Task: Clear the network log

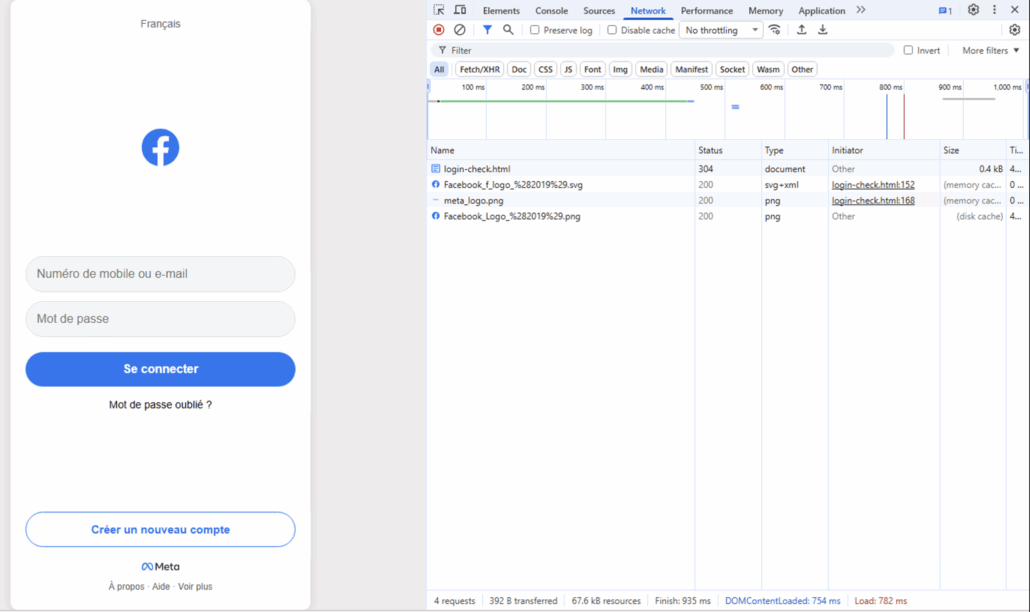Action: 460,30
